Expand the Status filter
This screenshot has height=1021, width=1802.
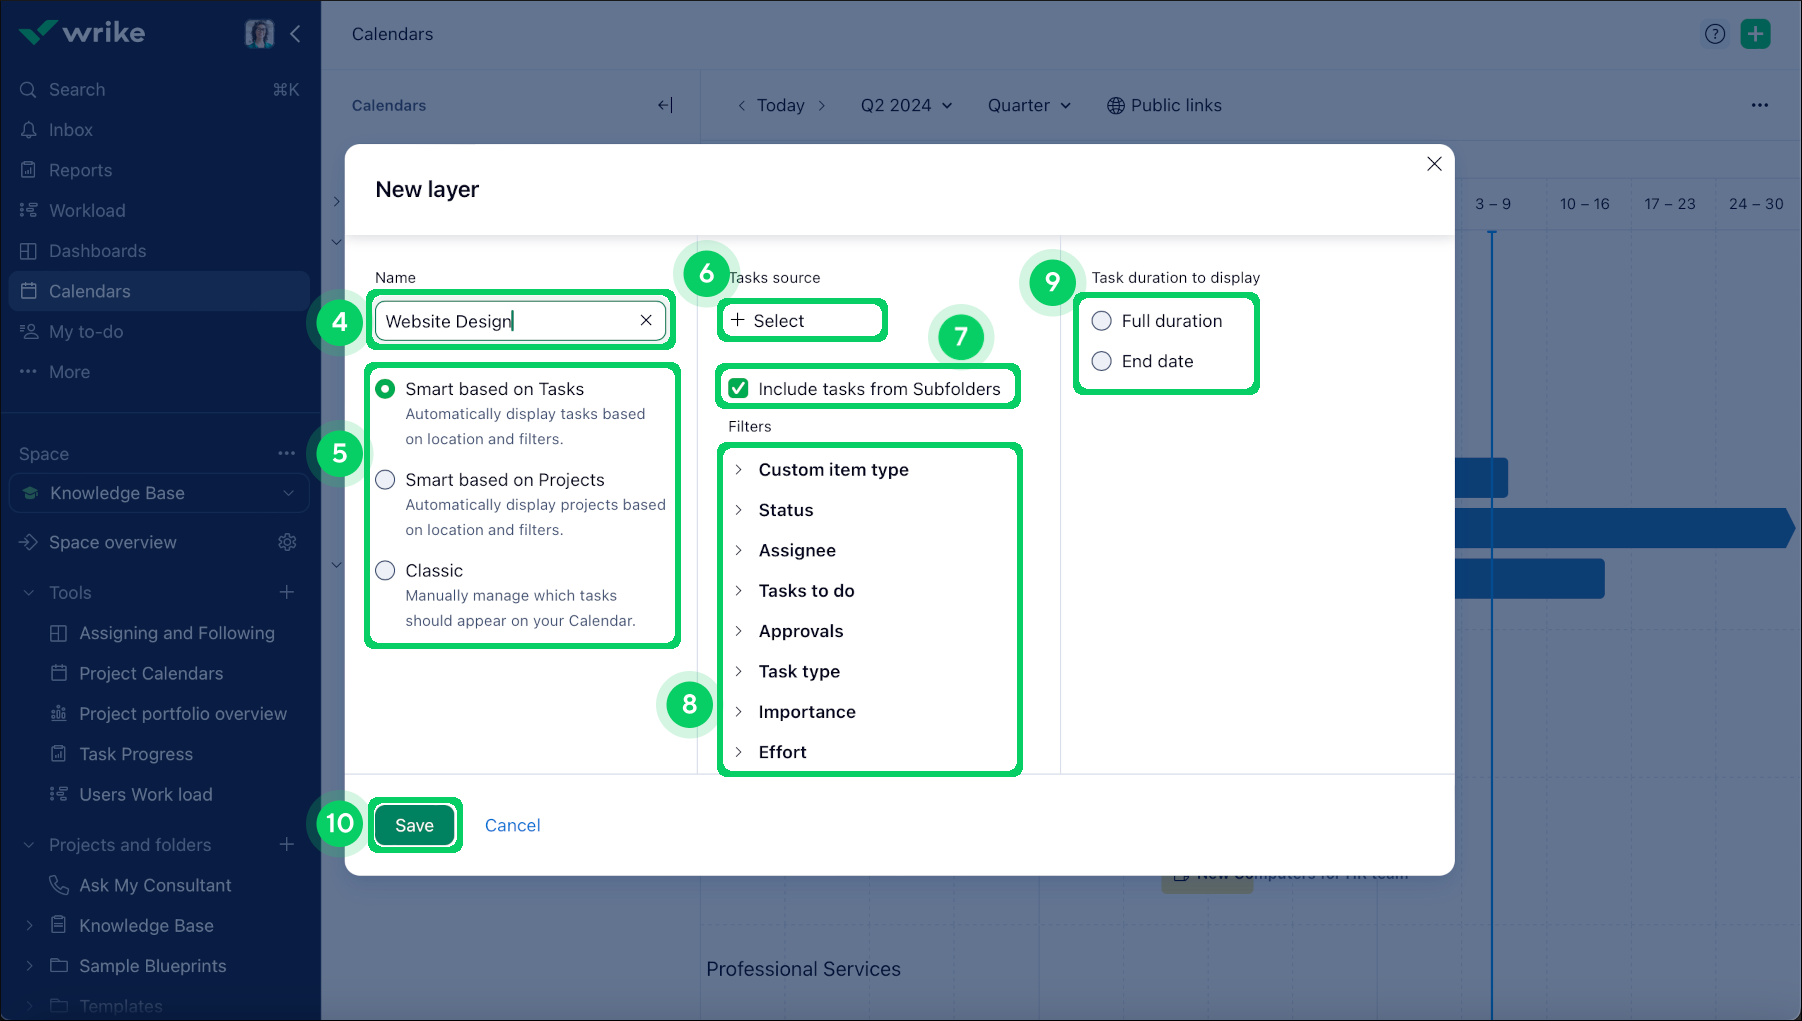(786, 510)
